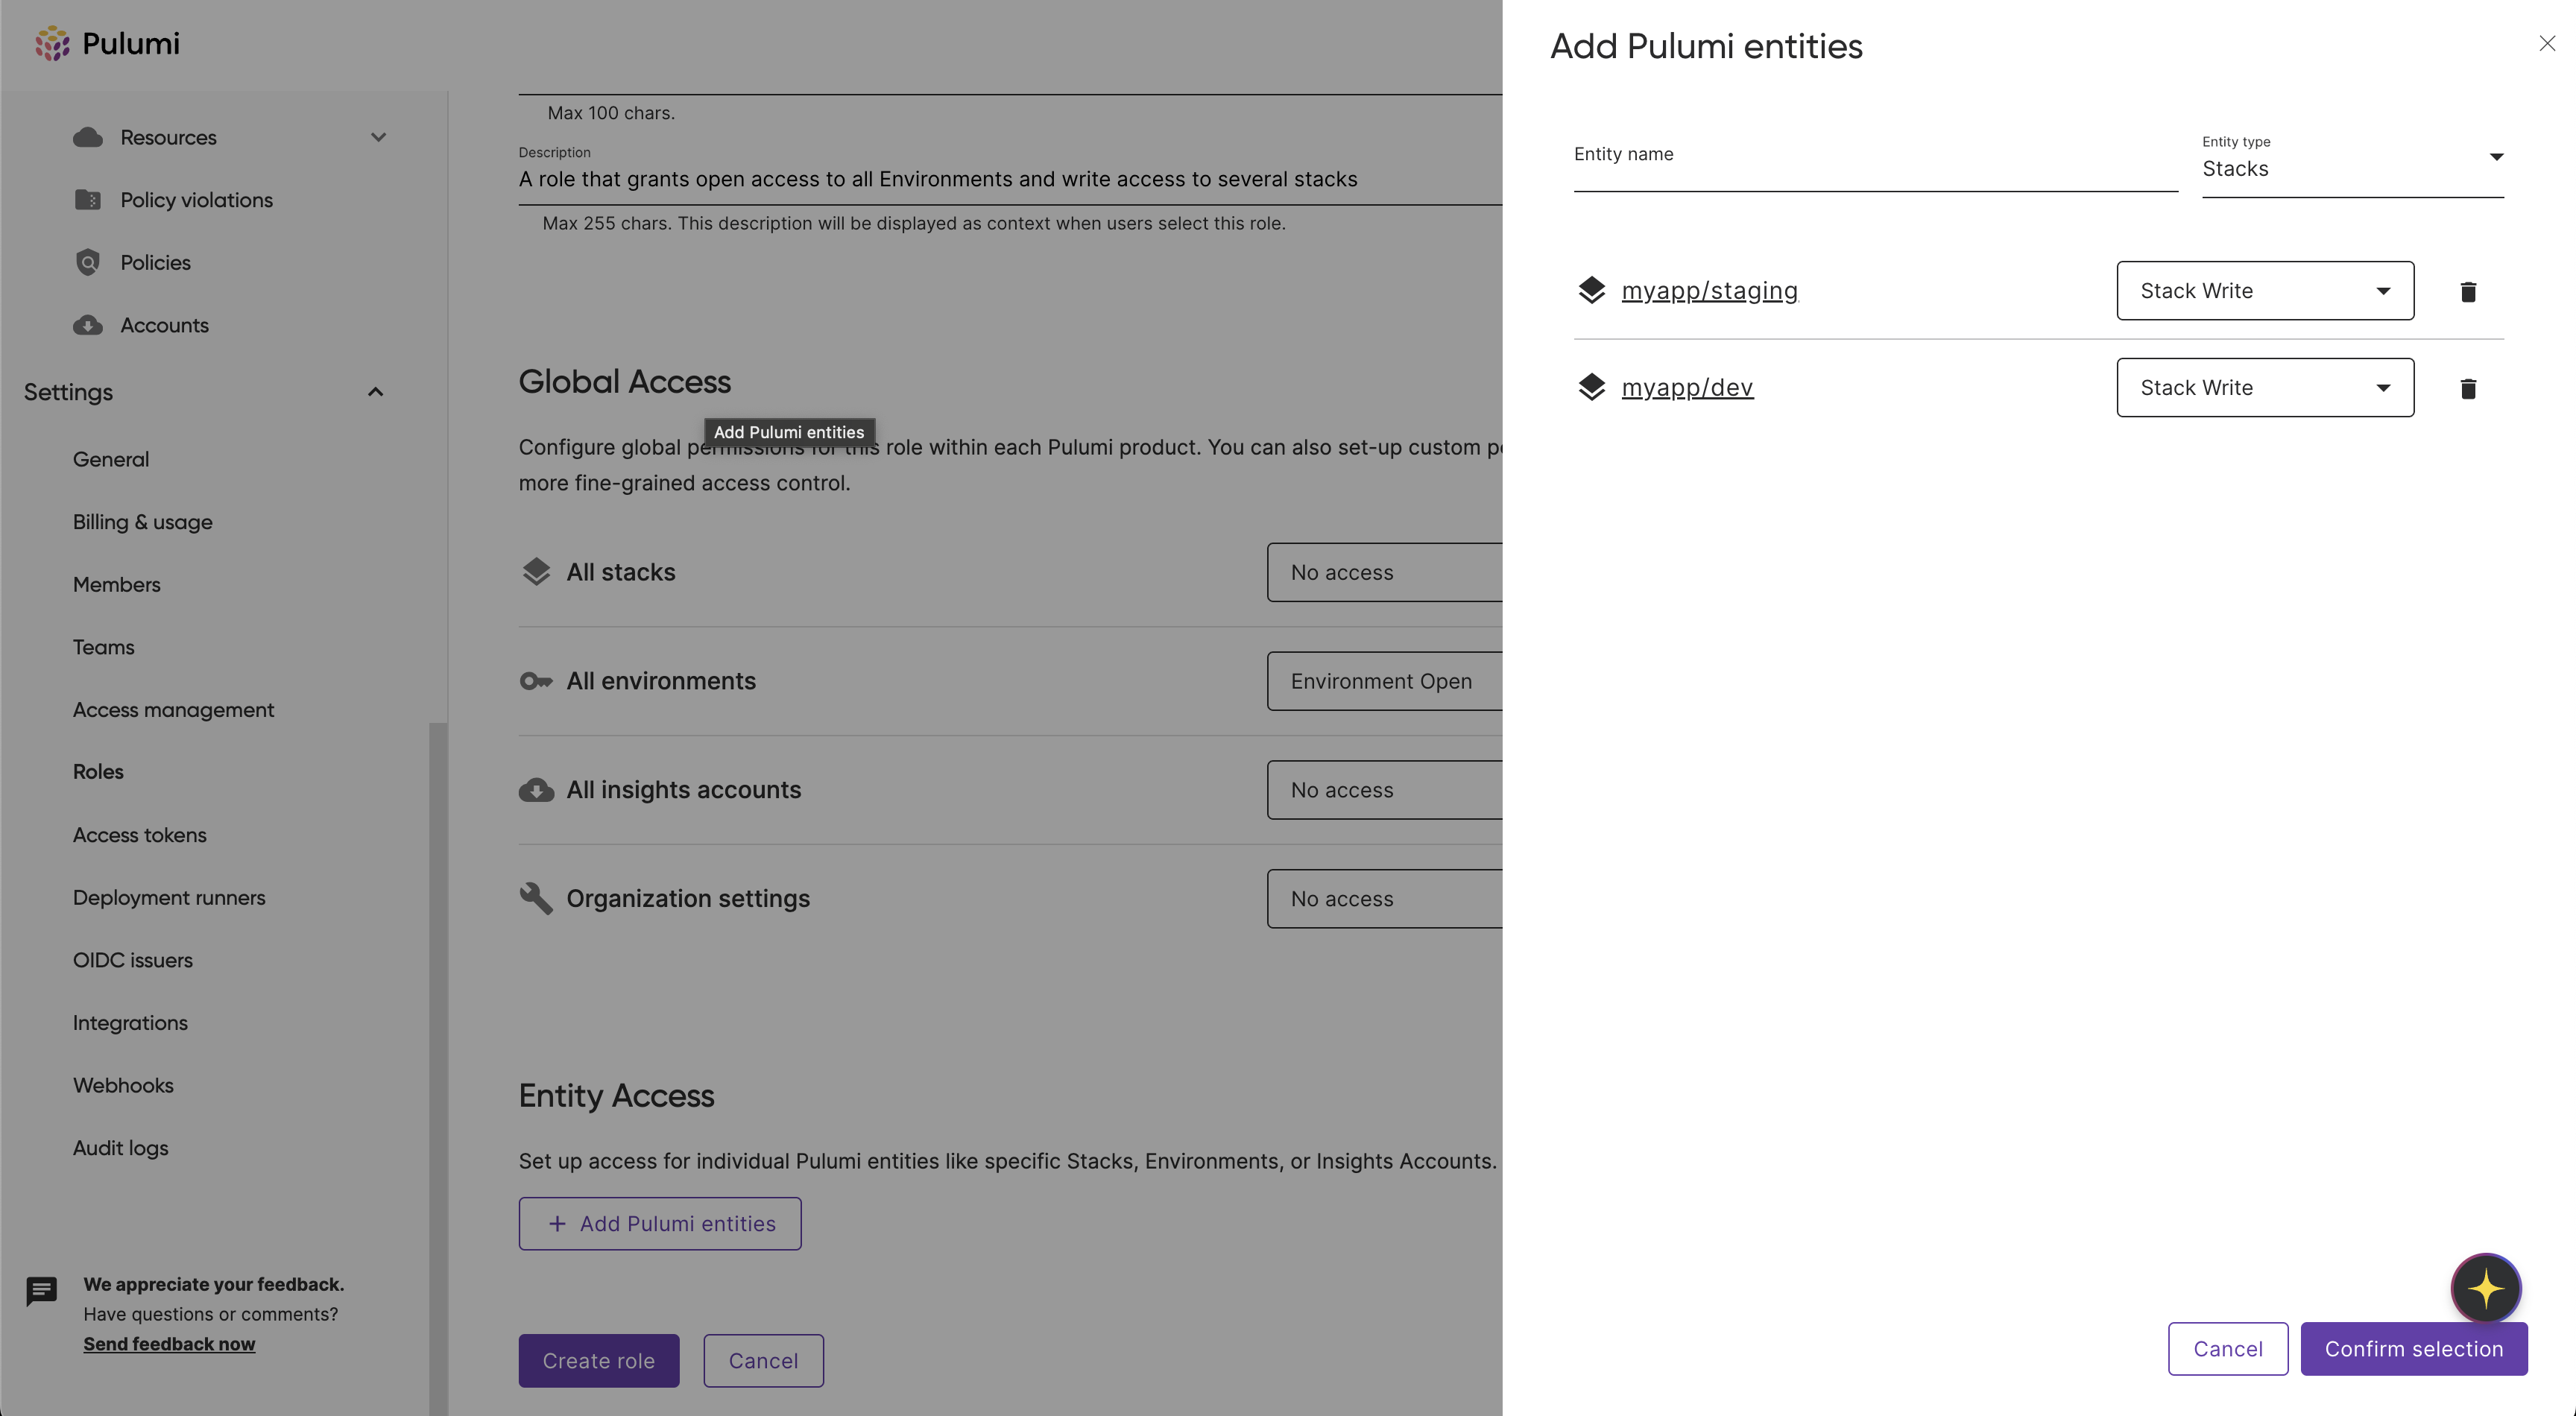This screenshot has height=1416, width=2576.
Task: Click Send feedback now link
Action: pos(169,1344)
